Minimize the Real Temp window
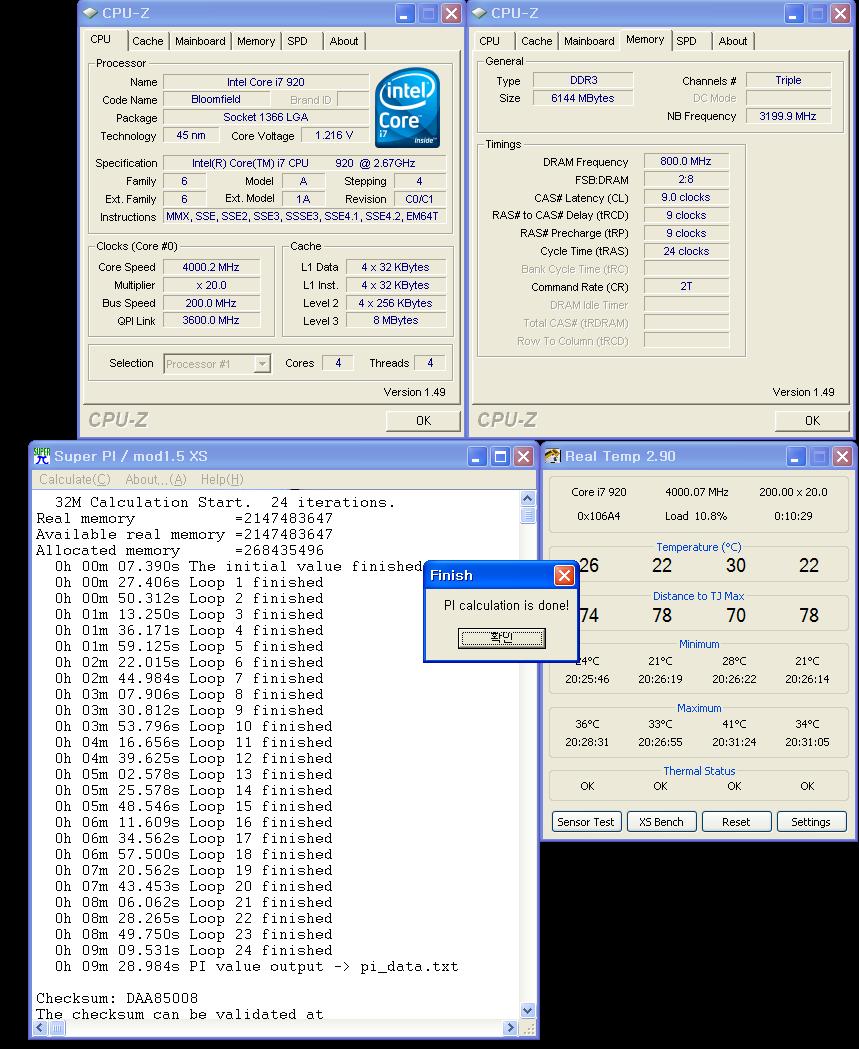Screen dimensions: 859x1049 coord(795,457)
